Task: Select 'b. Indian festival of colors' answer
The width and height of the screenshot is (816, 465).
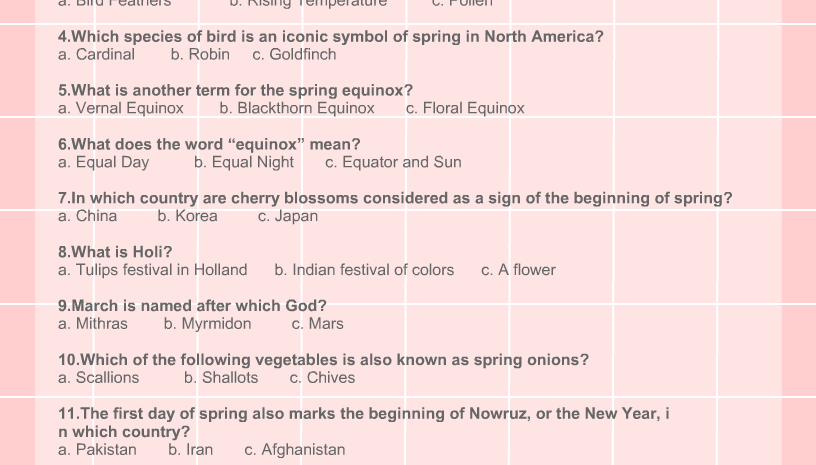Action: click(x=364, y=270)
